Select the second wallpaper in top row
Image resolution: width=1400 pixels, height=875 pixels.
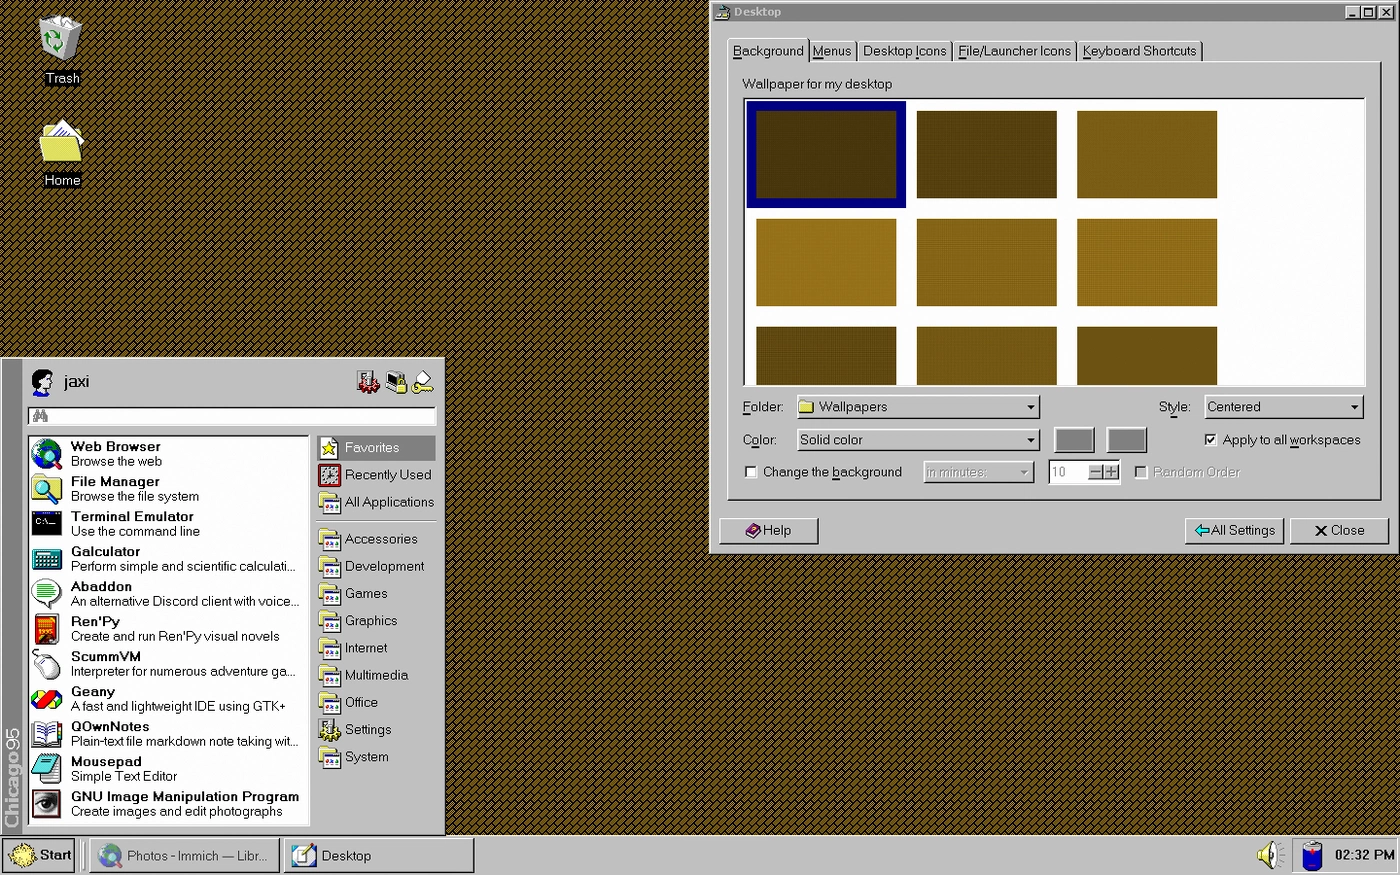pyautogui.click(x=986, y=154)
